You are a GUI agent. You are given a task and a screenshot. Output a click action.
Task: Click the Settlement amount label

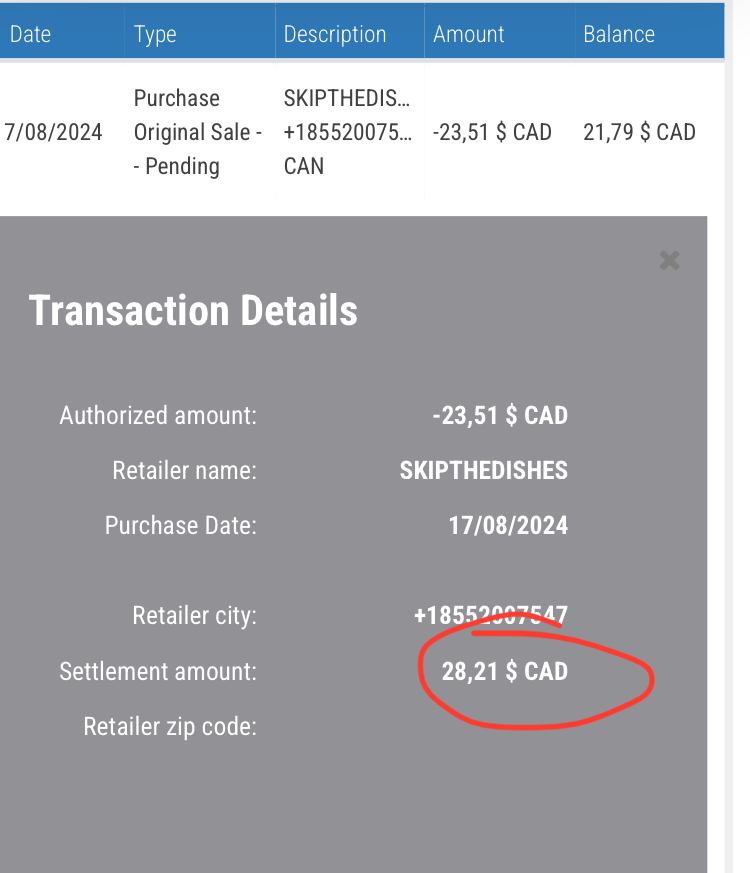click(158, 671)
